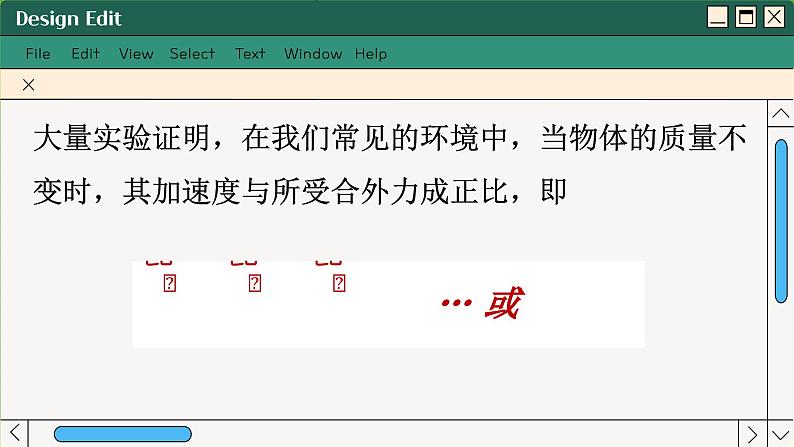Minimize the Design Edit window
This screenshot has height=447, width=794.
[x=718, y=17]
